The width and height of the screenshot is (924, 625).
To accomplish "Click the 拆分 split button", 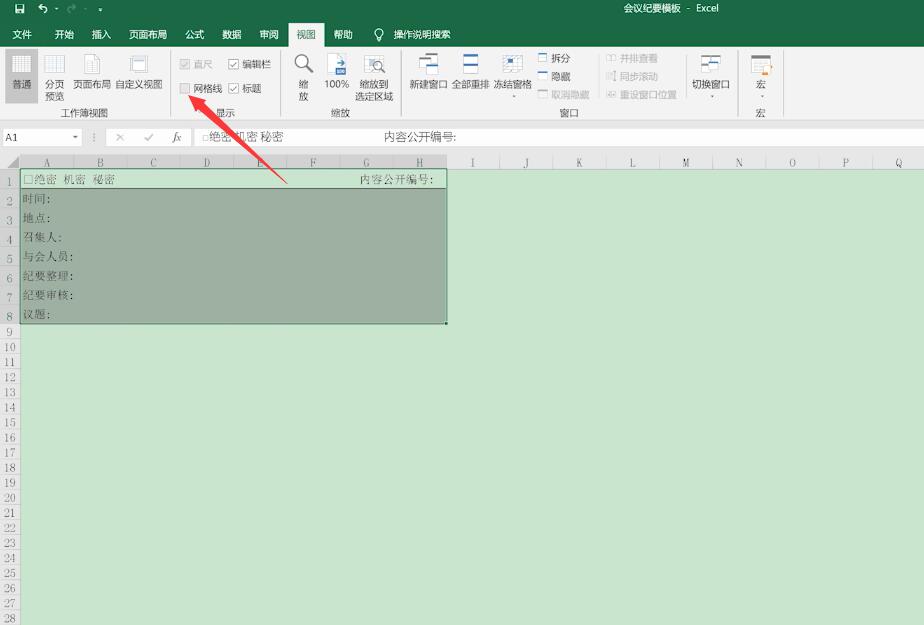I will click(x=554, y=58).
